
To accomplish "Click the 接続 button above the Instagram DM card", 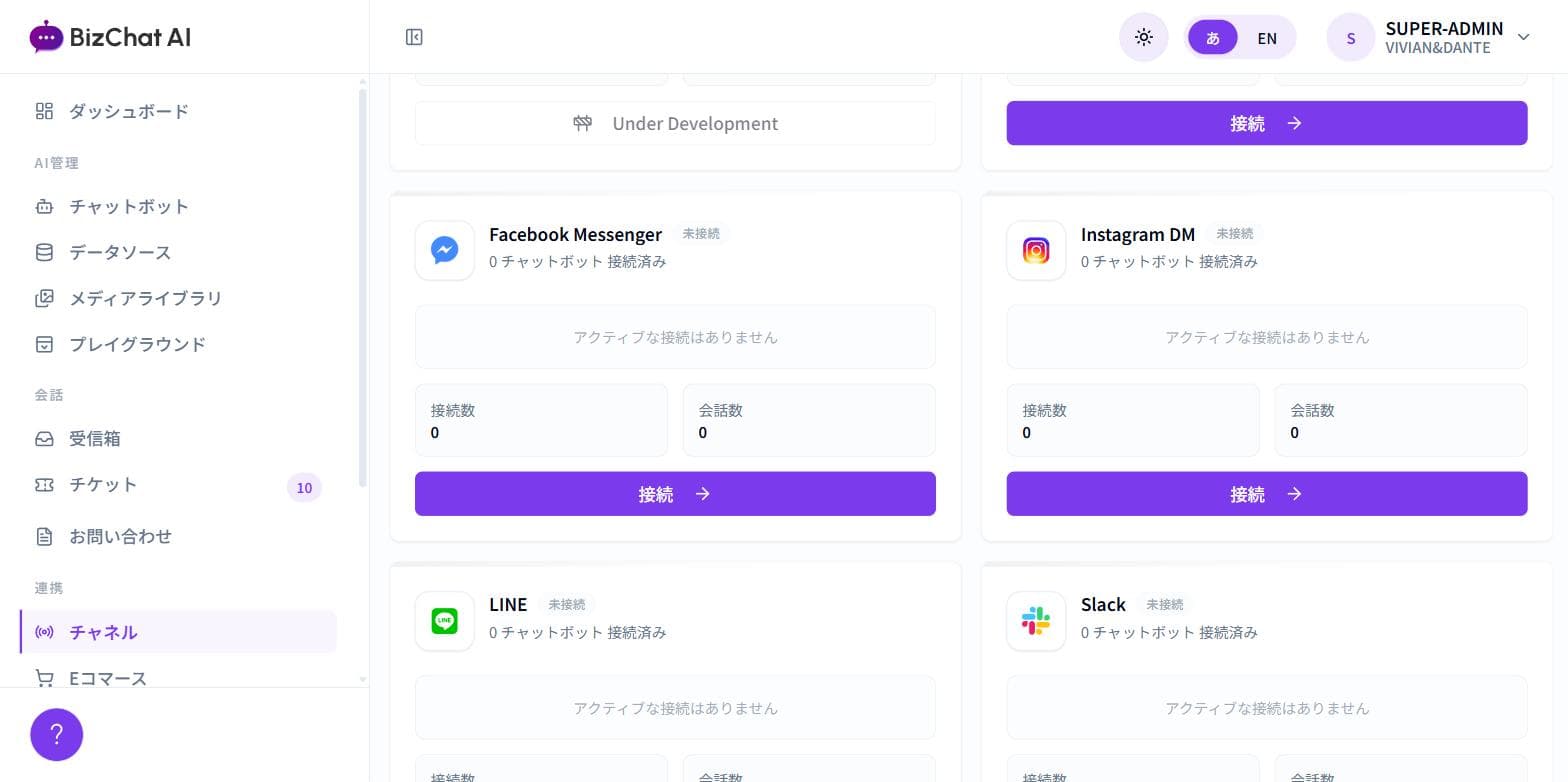I will coord(1267,123).
